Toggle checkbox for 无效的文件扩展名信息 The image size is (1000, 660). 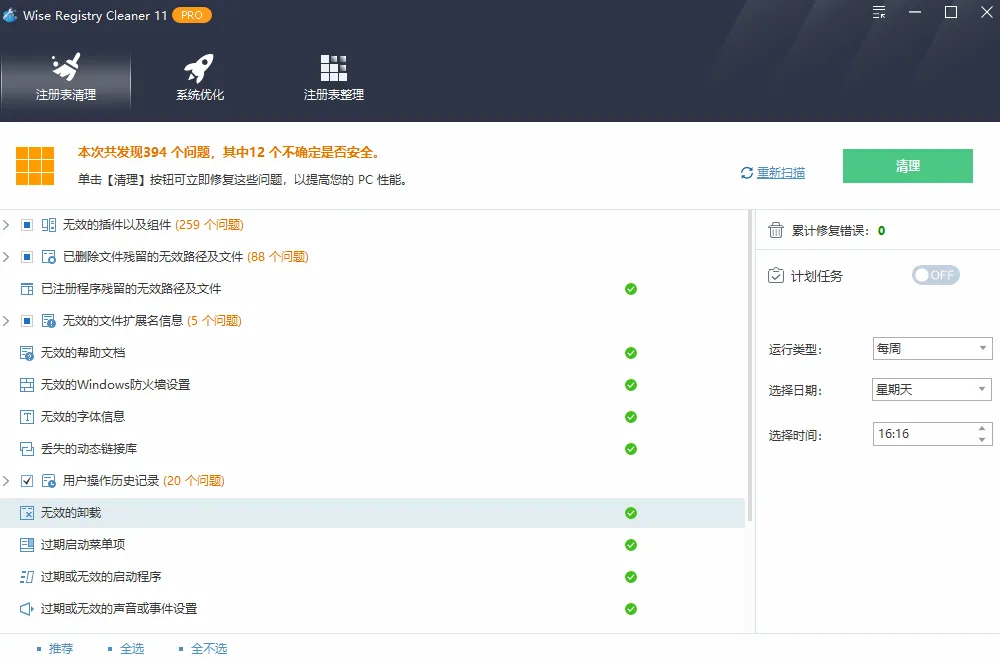point(27,321)
